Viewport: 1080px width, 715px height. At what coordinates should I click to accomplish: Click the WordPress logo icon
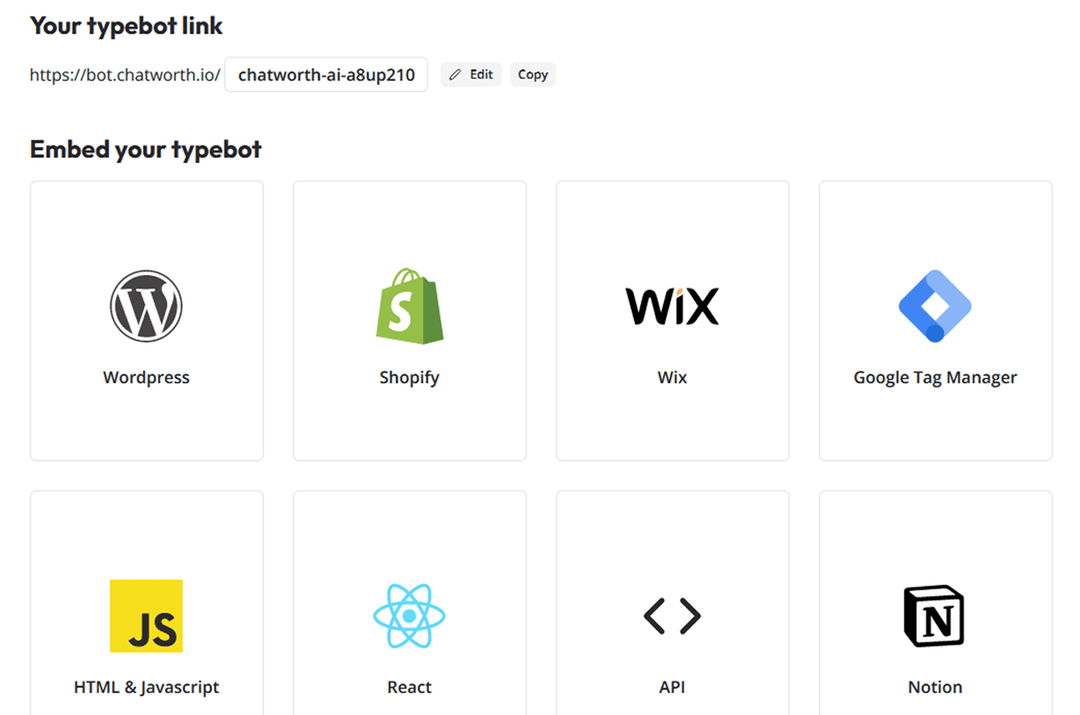146,306
